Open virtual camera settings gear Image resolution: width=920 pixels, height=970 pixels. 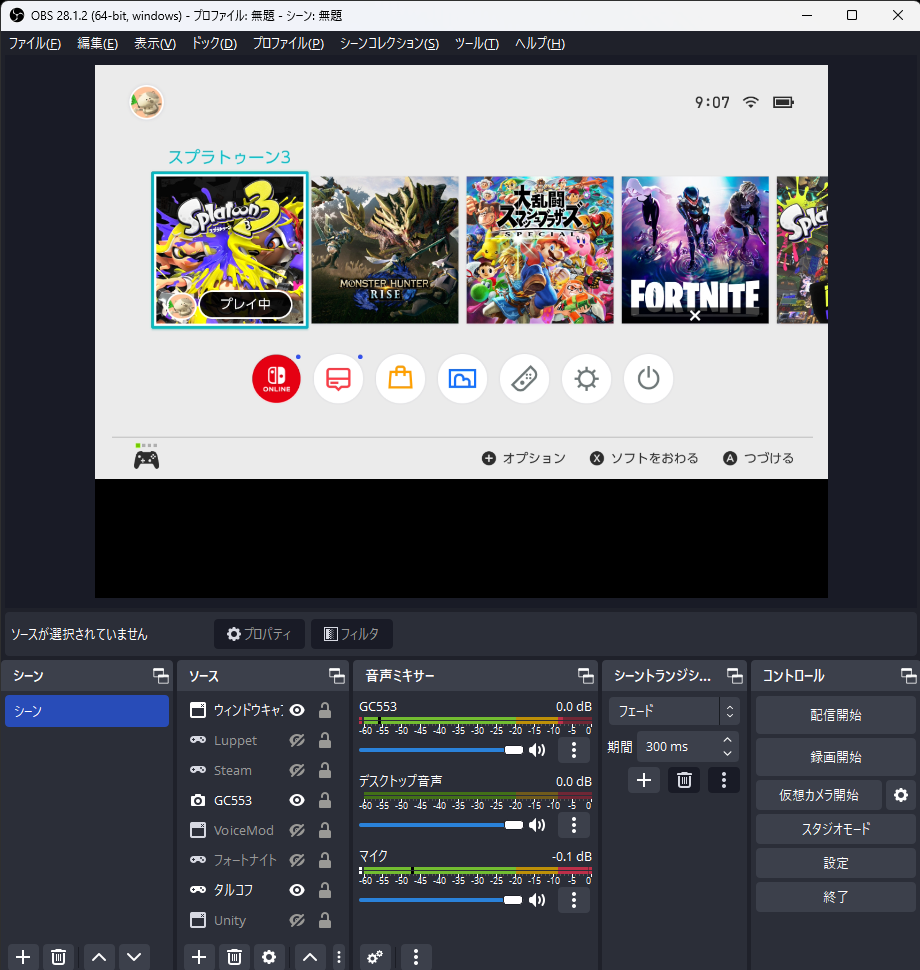coord(900,795)
